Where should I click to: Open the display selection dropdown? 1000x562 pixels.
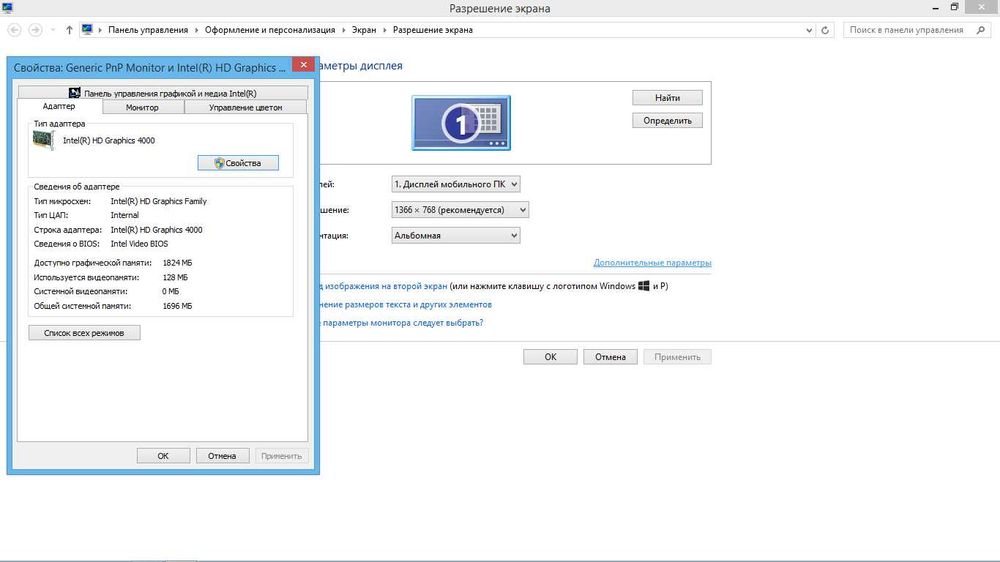point(455,184)
